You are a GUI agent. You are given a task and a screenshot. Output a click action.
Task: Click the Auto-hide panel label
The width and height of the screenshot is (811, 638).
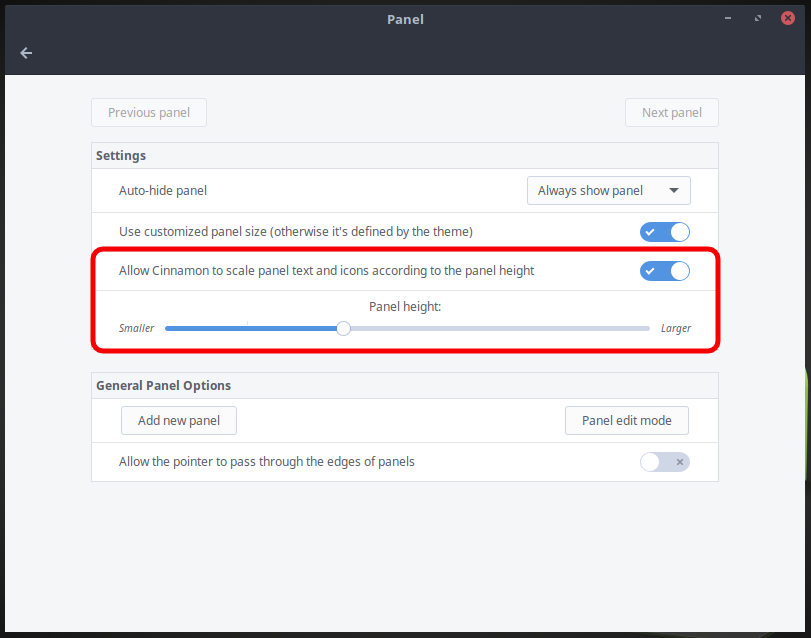coord(163,190)
